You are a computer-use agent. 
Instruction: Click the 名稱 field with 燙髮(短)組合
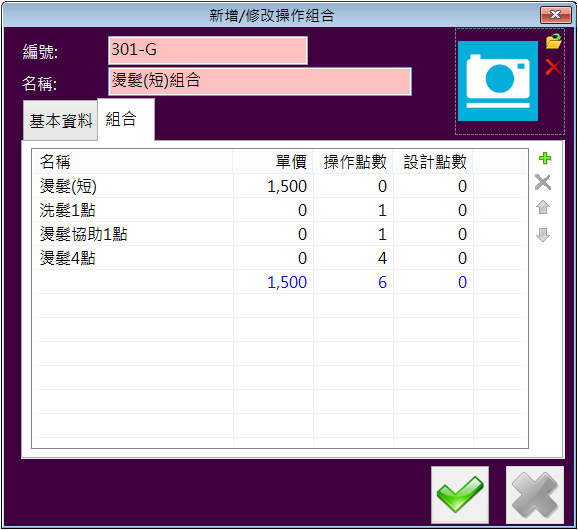tap(260, 81)
